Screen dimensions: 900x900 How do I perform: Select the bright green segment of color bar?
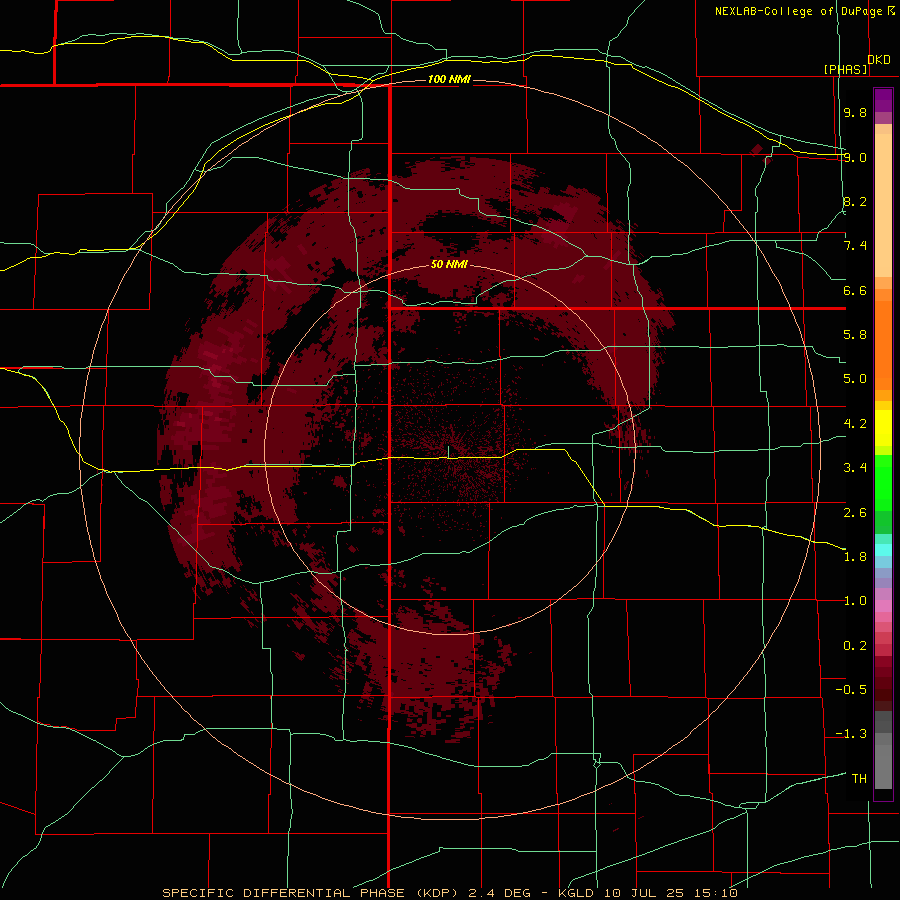point(883,483)
